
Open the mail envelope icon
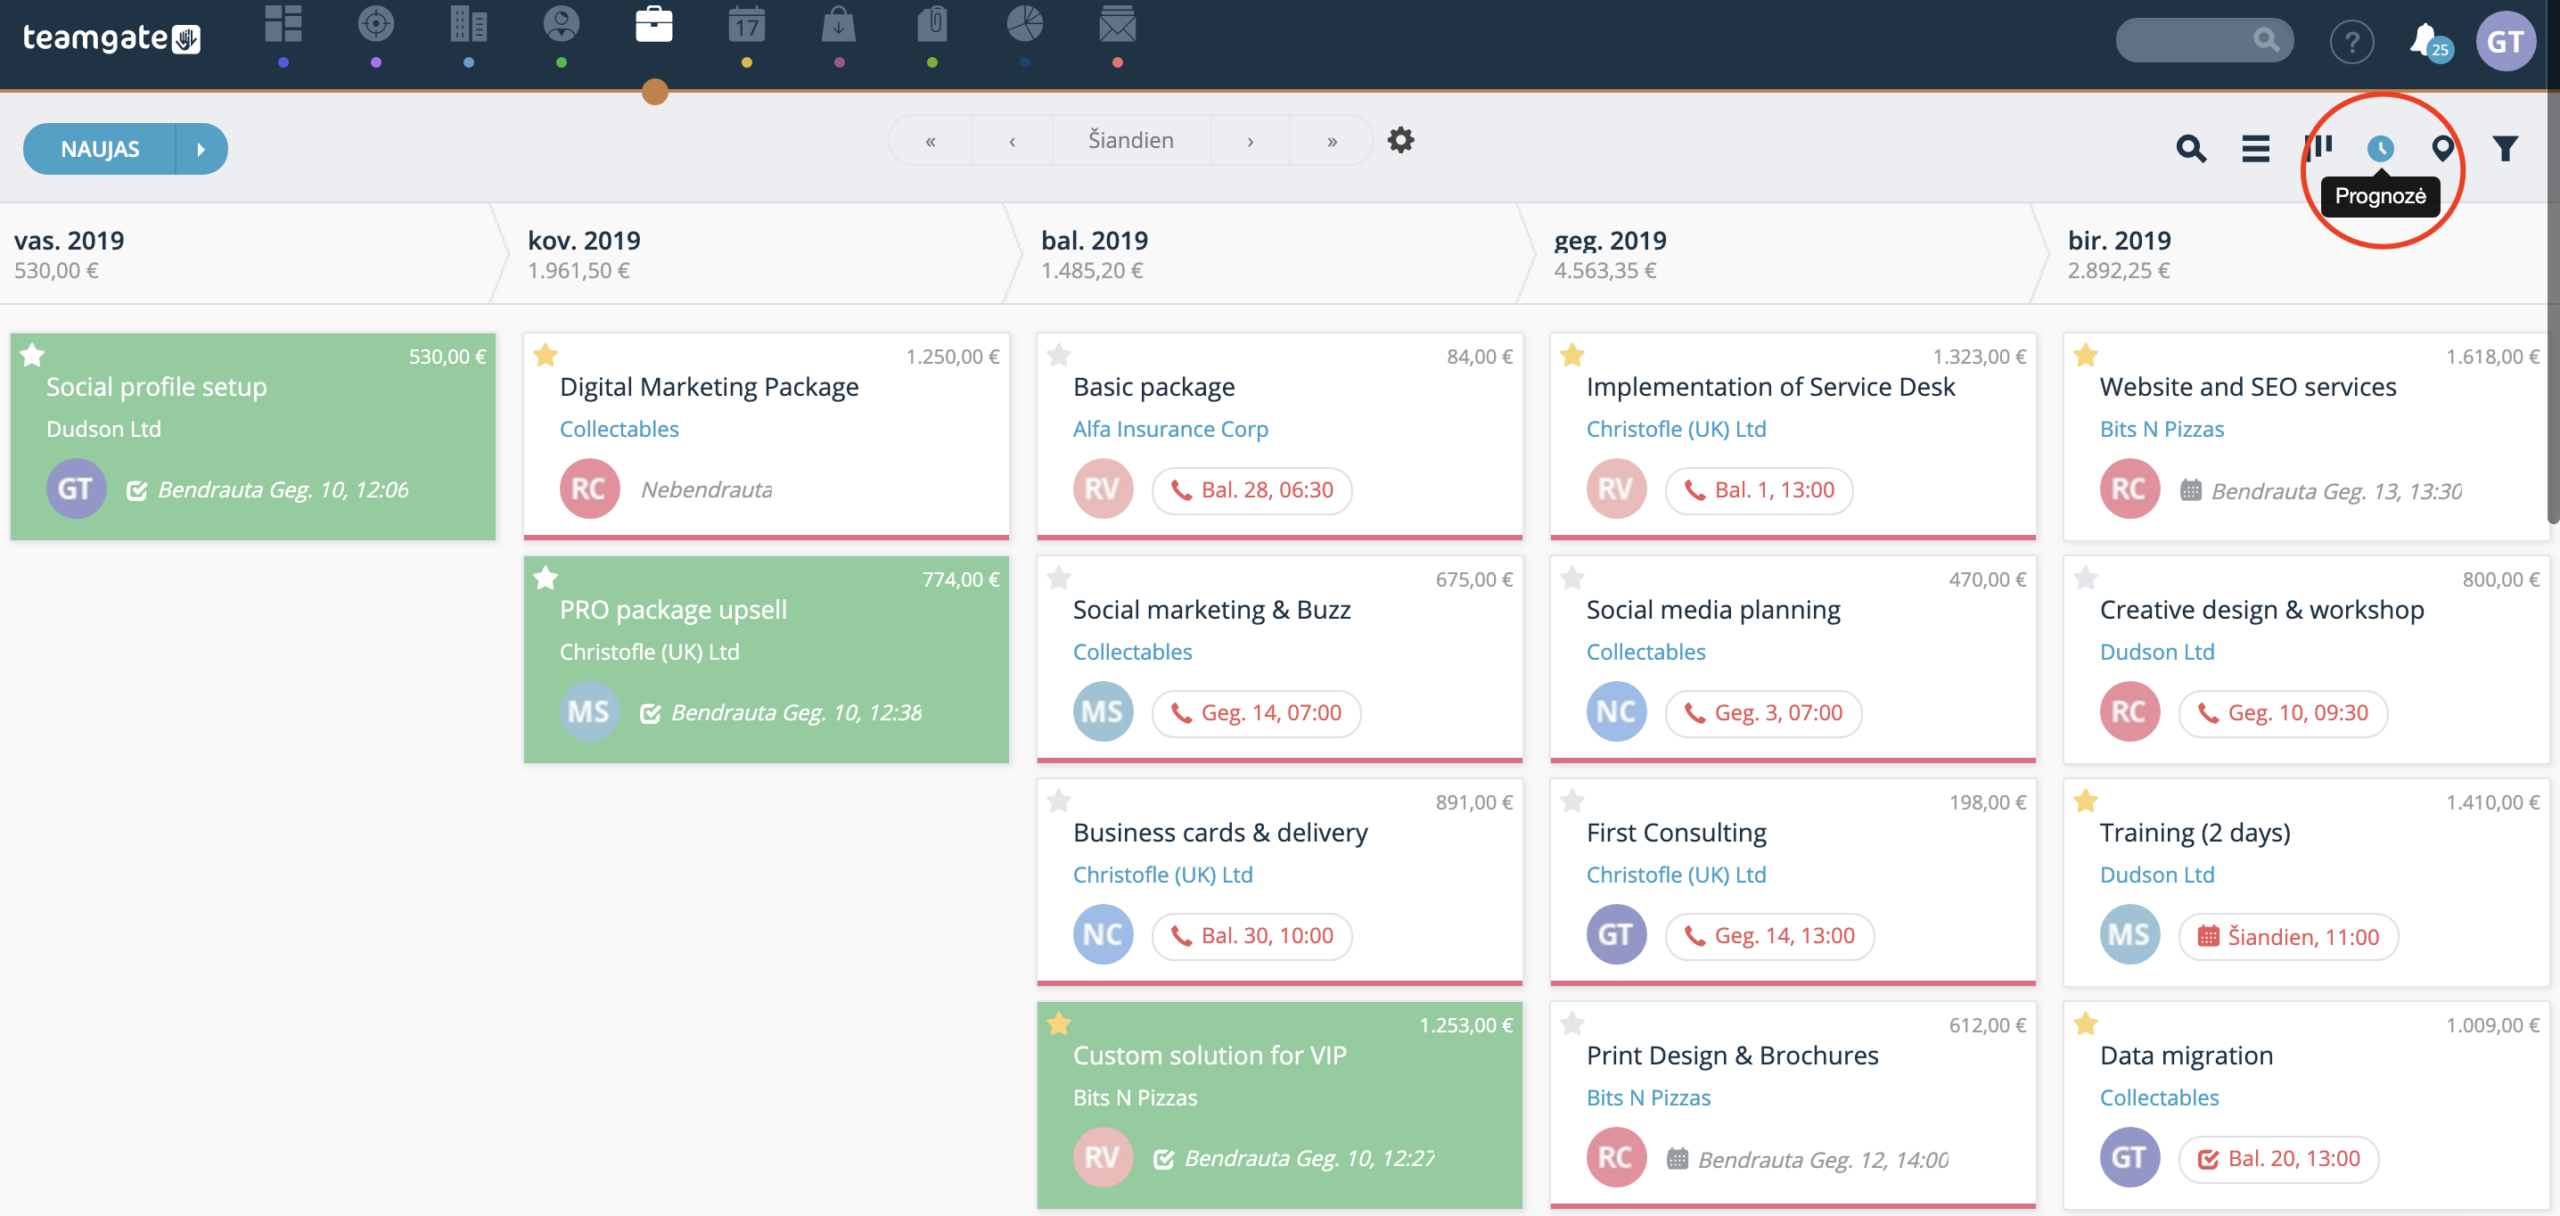click(x=1117, y=24)
